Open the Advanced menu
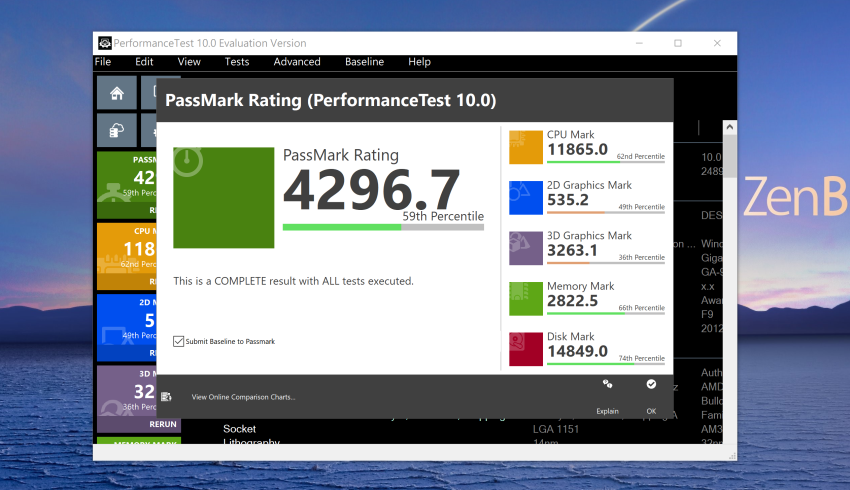Image resolution: width=850 pixels, height=490 pixels. click(x=297, y=62)
